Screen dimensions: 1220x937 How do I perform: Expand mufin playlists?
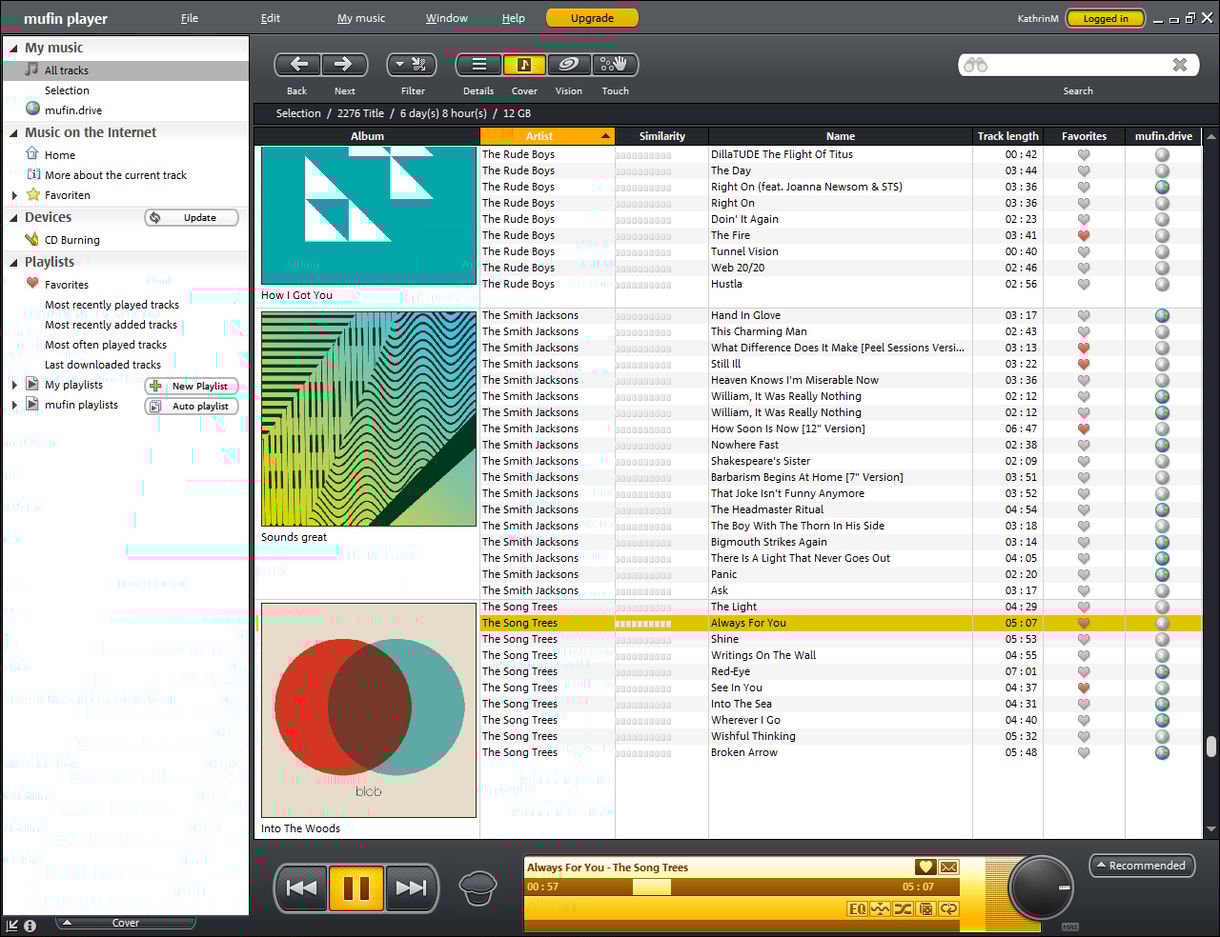(14, 405)
